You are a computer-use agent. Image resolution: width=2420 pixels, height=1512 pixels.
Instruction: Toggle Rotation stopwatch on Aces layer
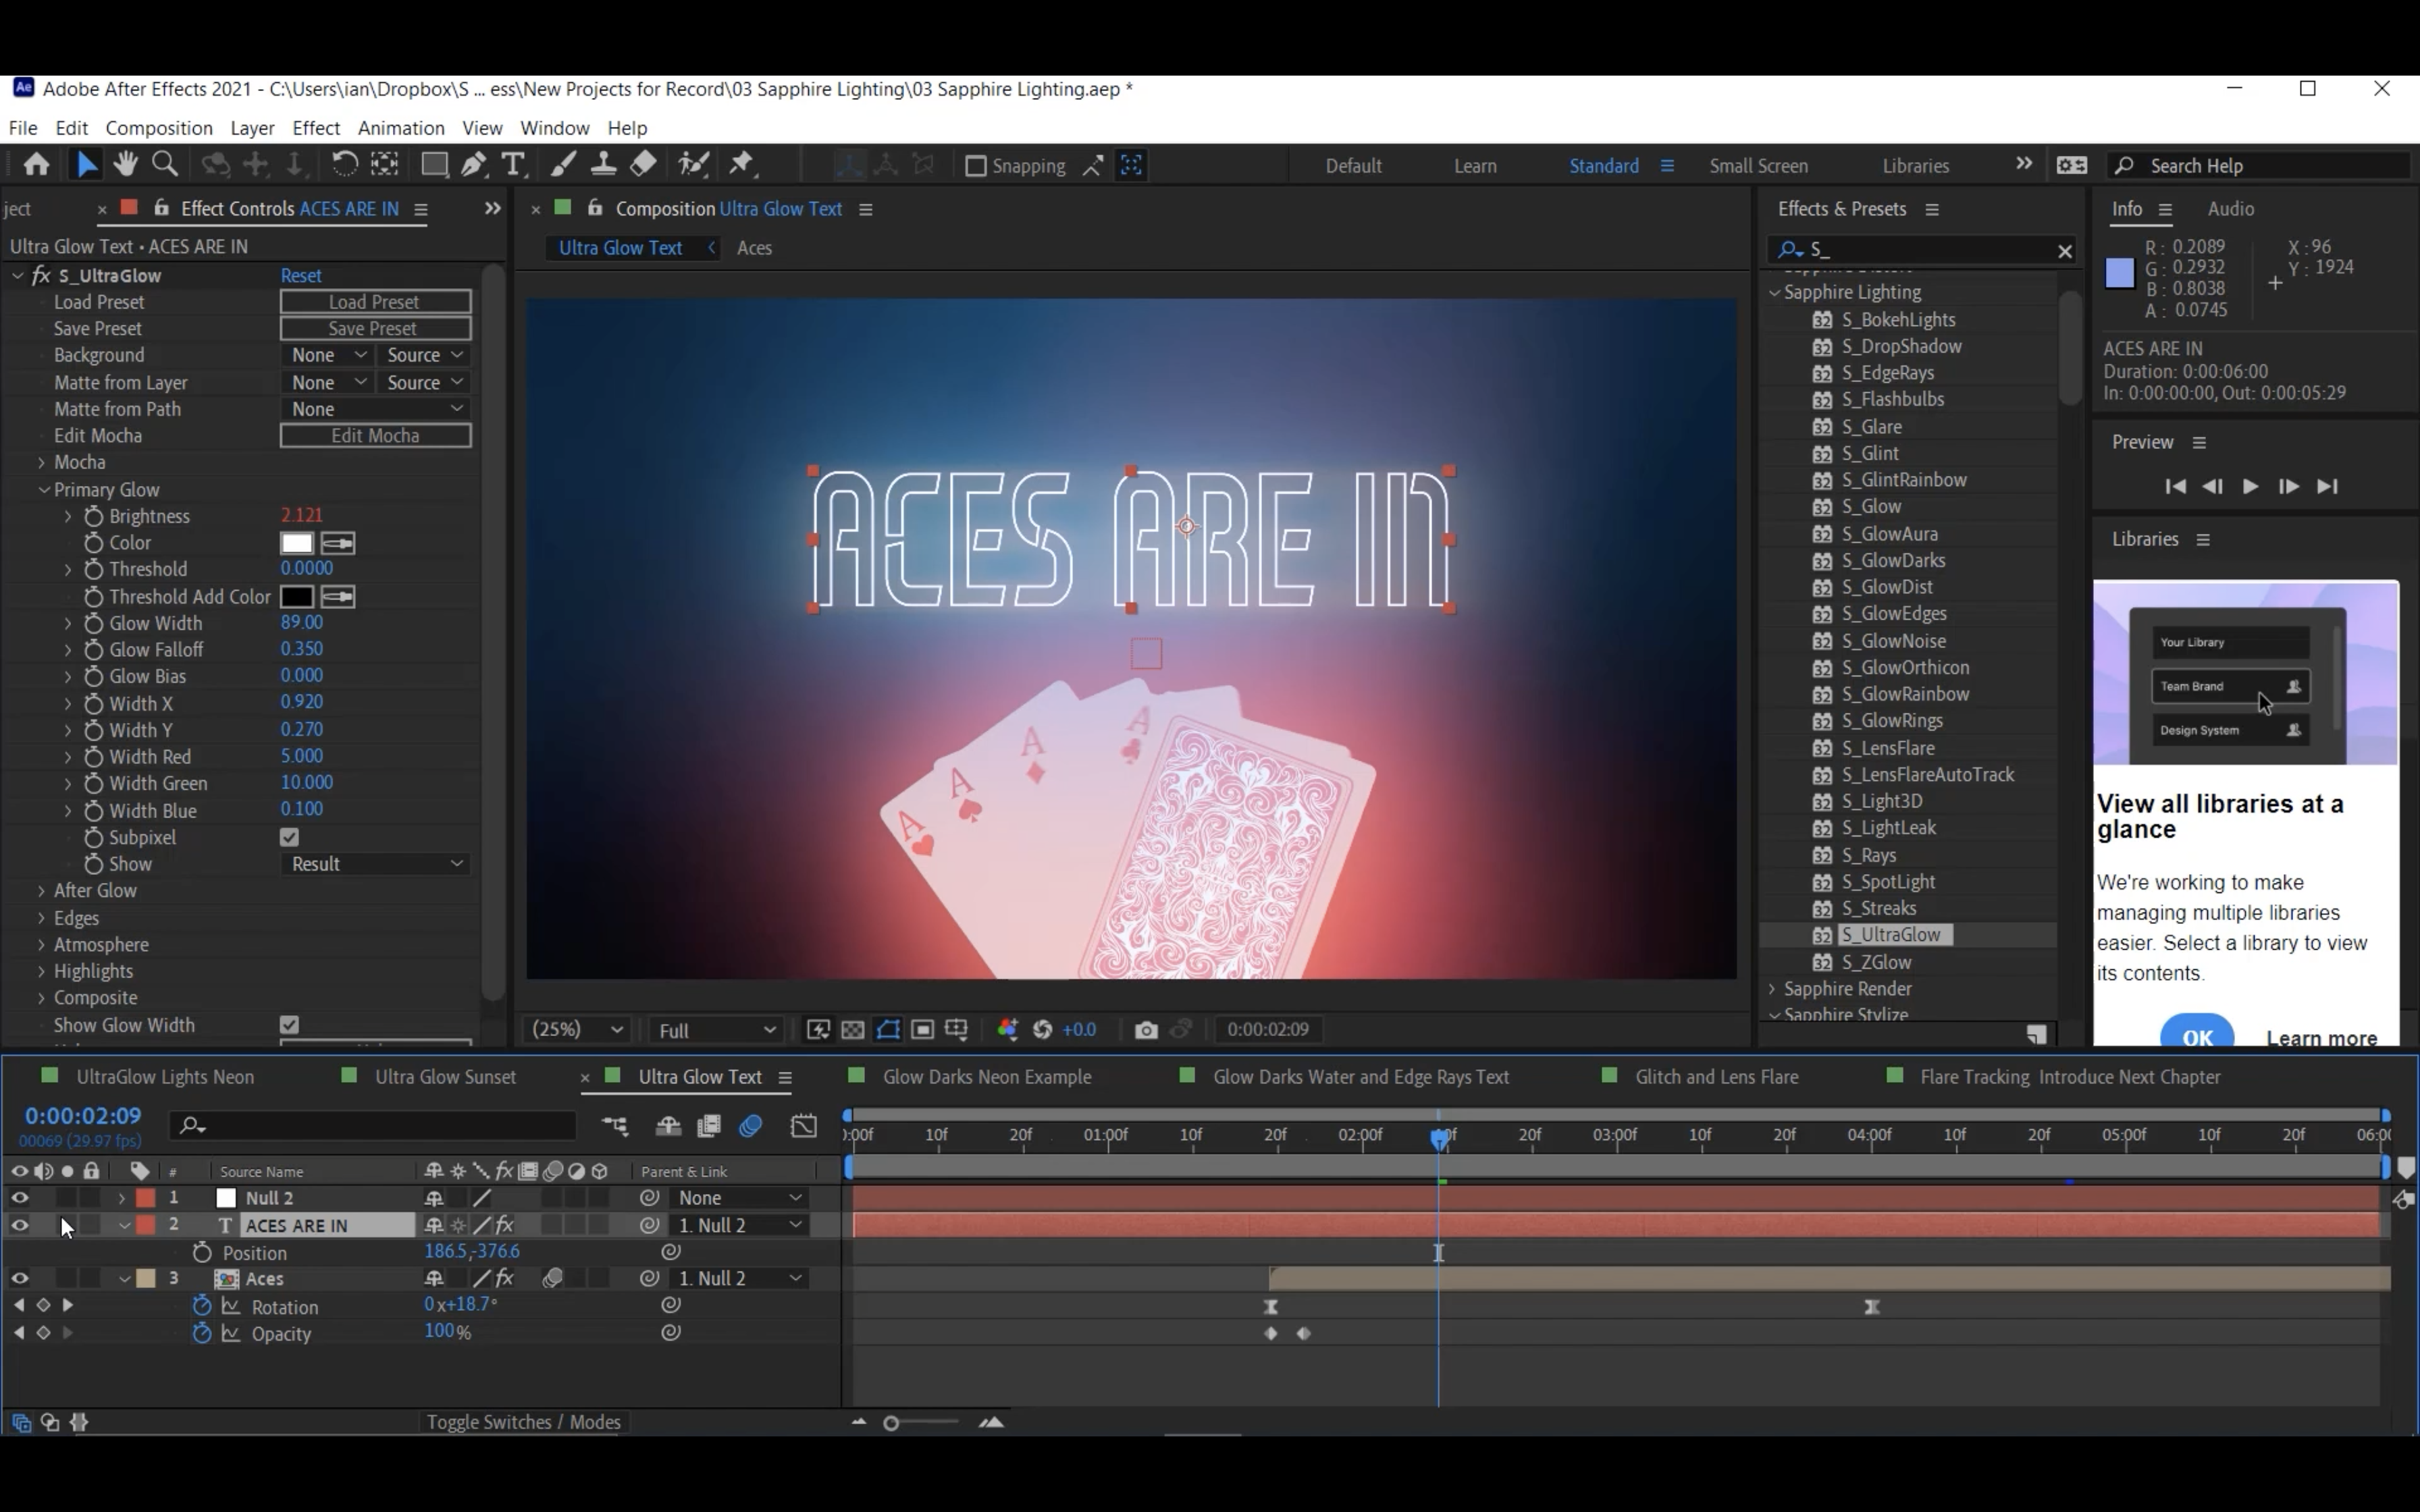pos(202,1306)
